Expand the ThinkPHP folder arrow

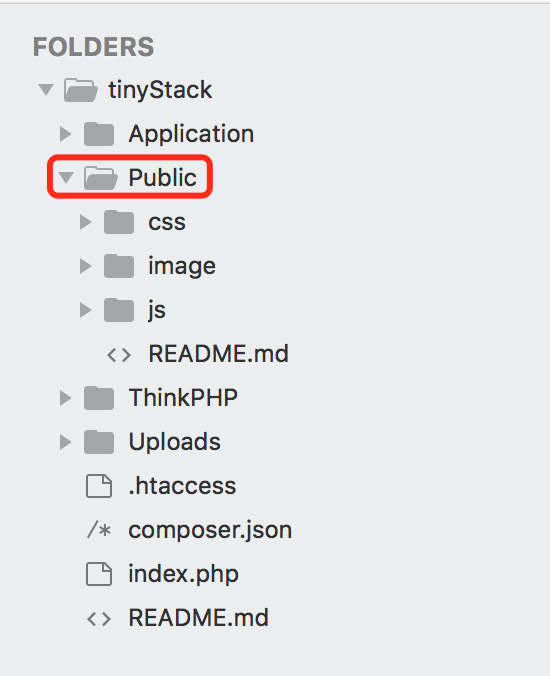pos(66,398)
